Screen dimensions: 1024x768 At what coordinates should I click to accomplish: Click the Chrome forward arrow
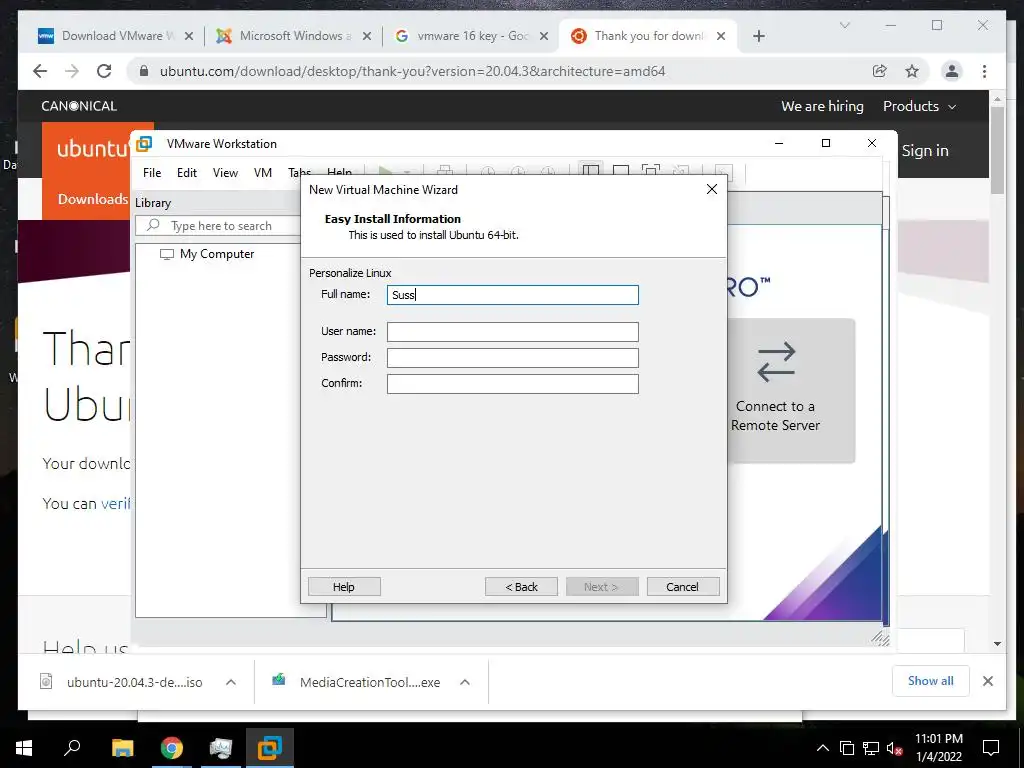(x=72, y=71)
